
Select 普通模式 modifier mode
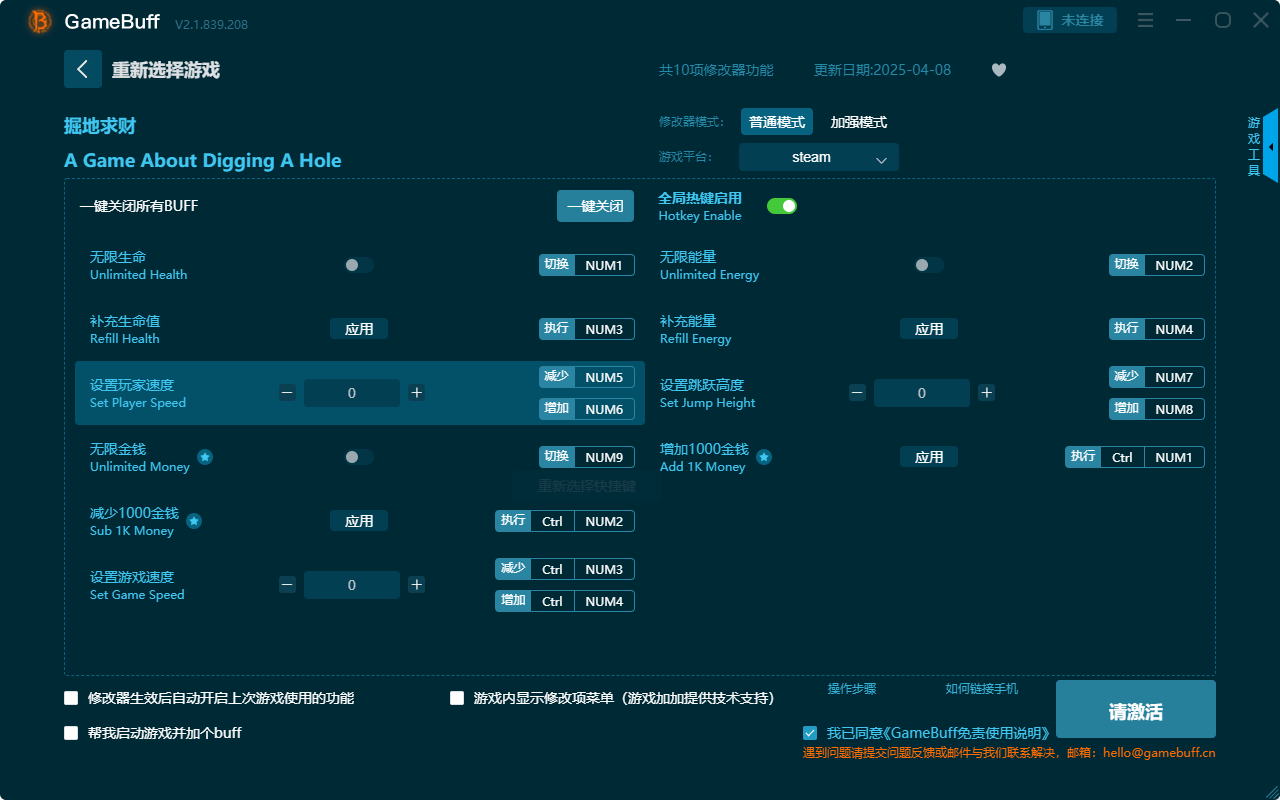[777, 121]
